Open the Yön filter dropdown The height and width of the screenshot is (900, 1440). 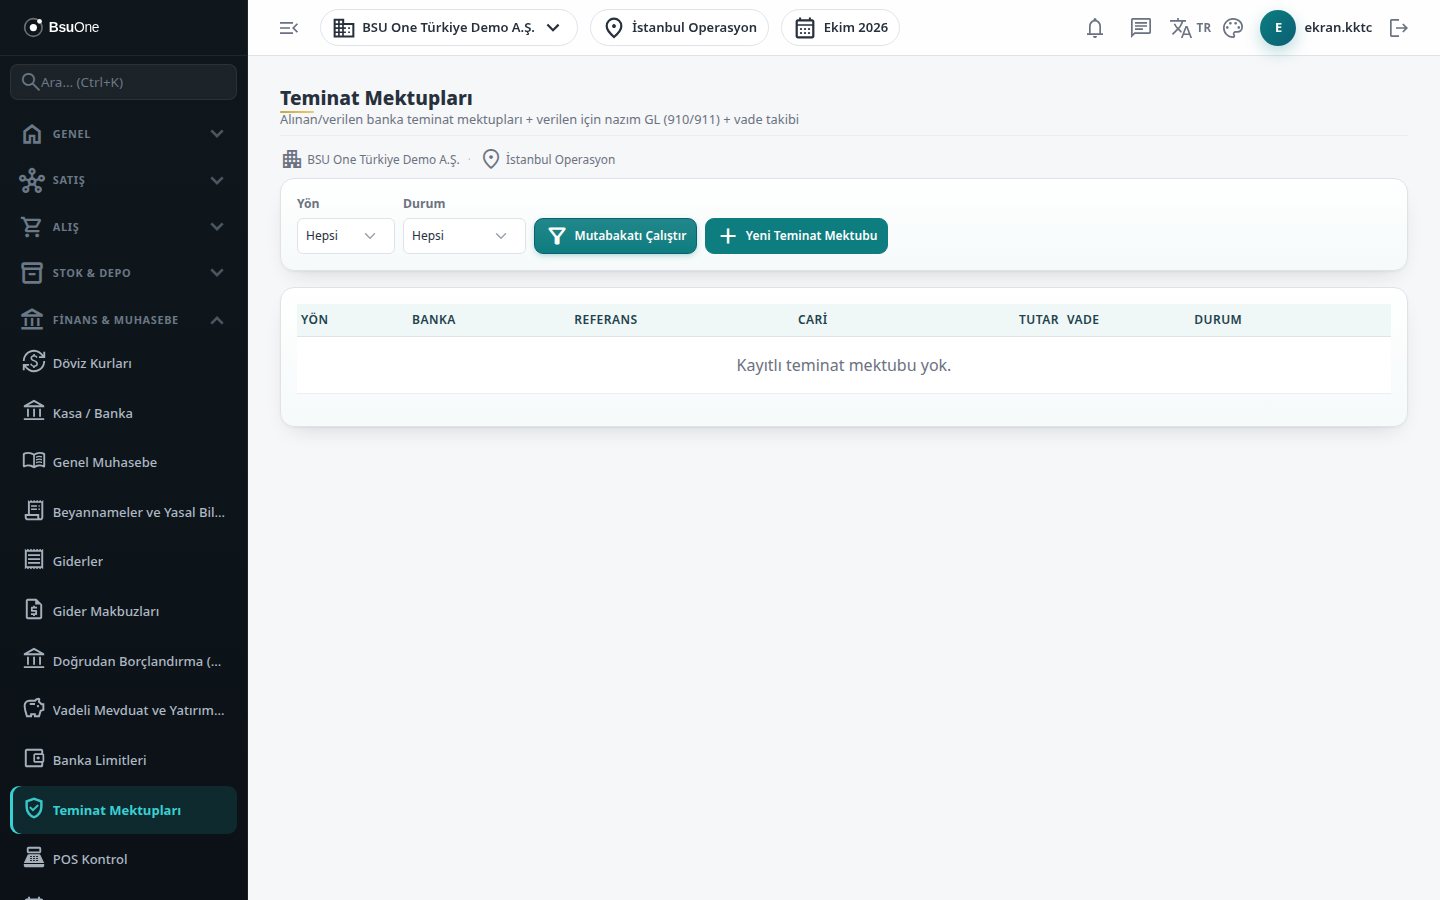[345, 236]
